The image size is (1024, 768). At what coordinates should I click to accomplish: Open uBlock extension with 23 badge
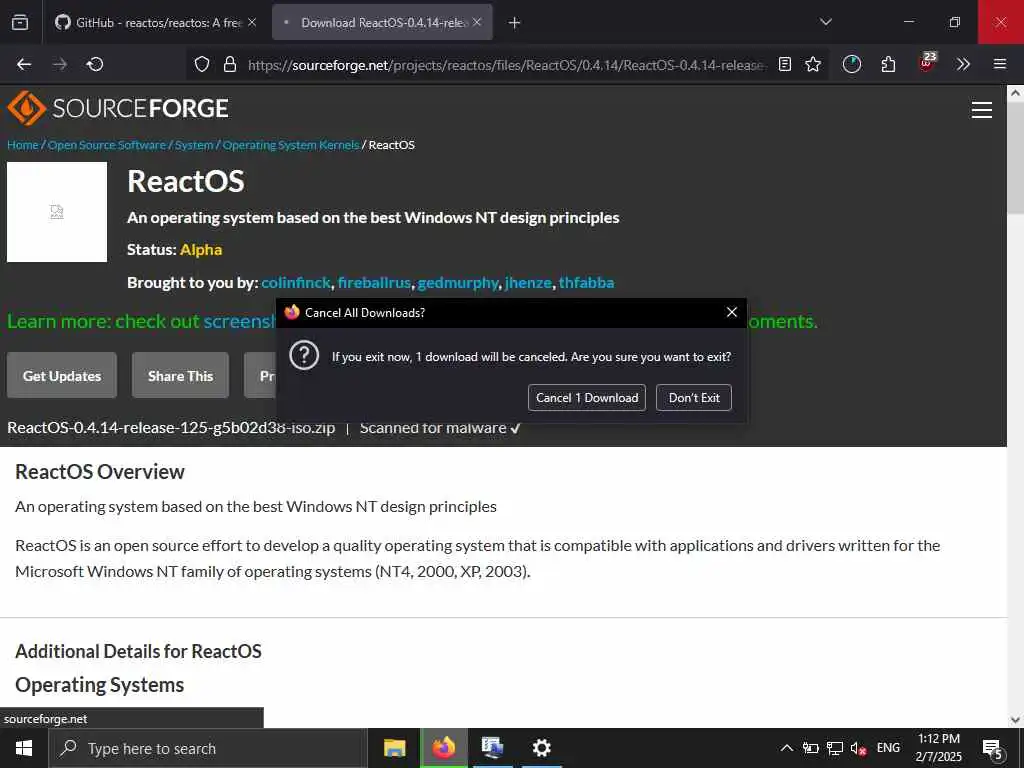(x=927, y=63)
